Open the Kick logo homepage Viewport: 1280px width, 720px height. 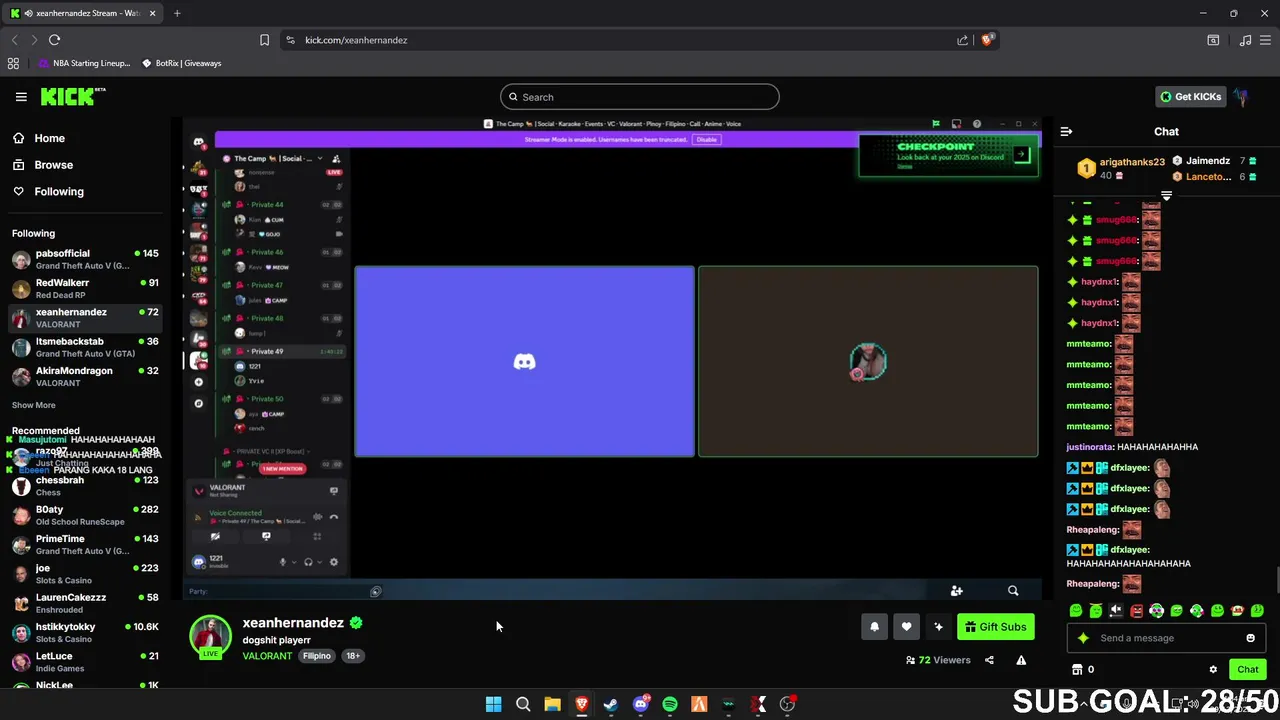point(72,97)
